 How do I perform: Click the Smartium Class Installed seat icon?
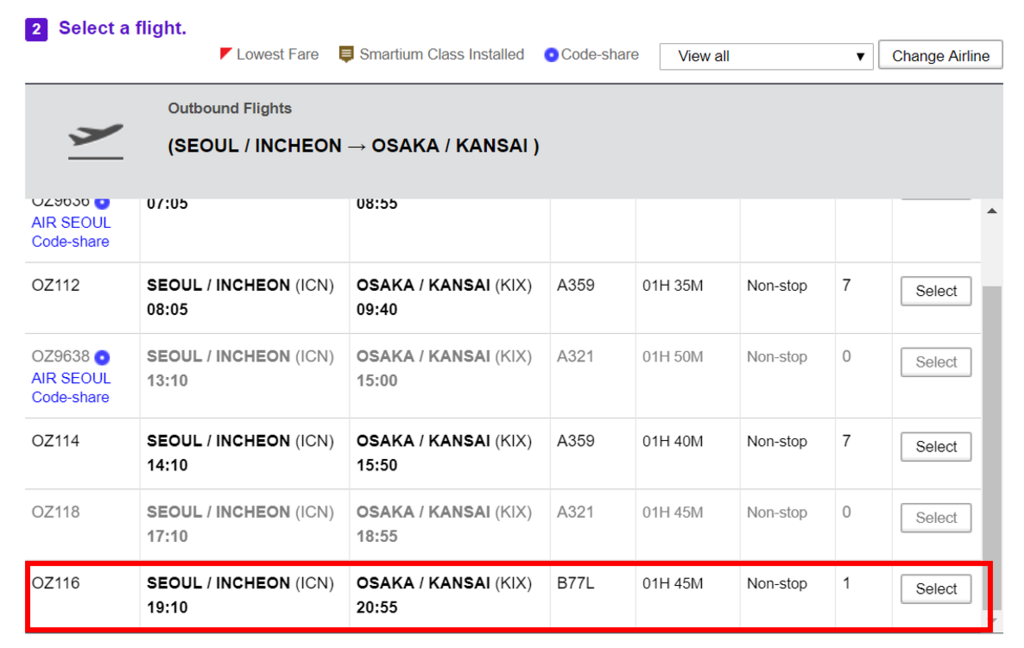click(346, 54)
